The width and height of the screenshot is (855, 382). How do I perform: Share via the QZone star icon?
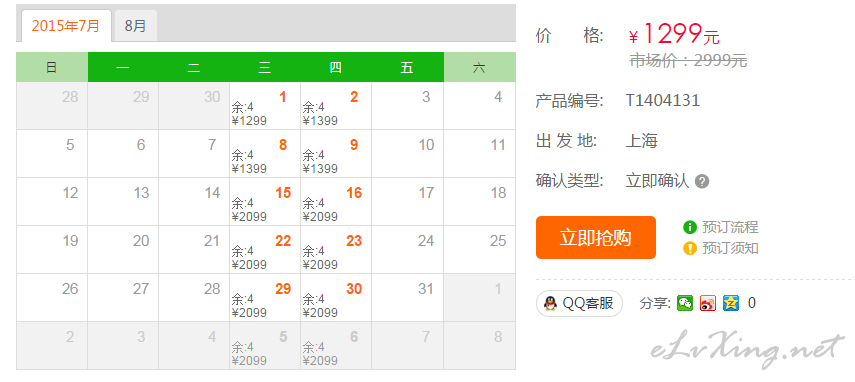pos(731,303)
